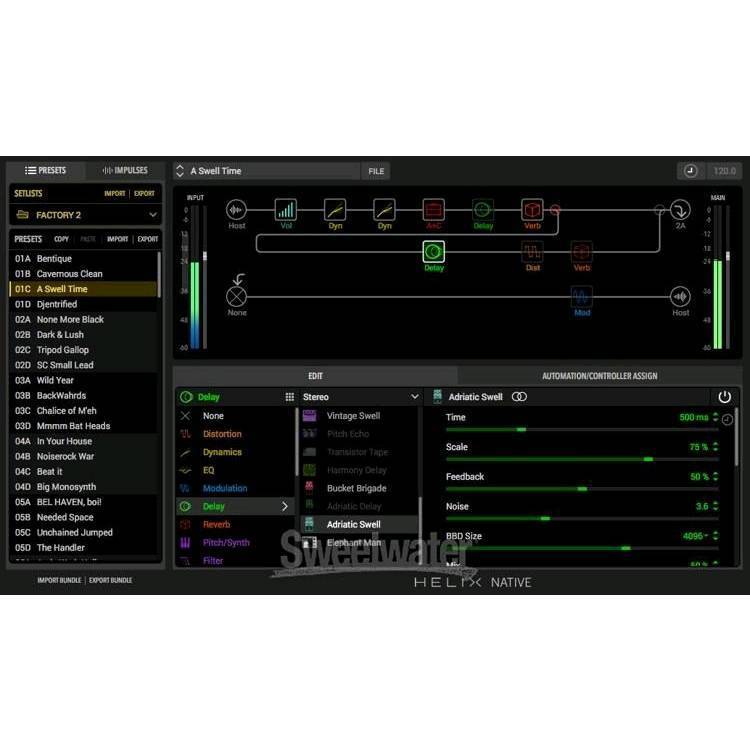Click setlists Export button
The width and height of the screenshot is (750, 750).
point(144,193)
